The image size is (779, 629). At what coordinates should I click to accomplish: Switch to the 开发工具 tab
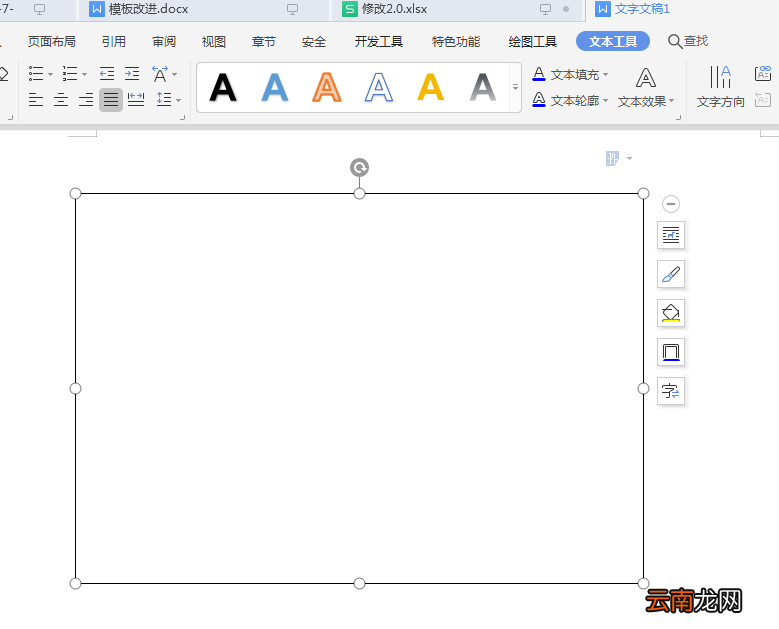coord(379,41)
